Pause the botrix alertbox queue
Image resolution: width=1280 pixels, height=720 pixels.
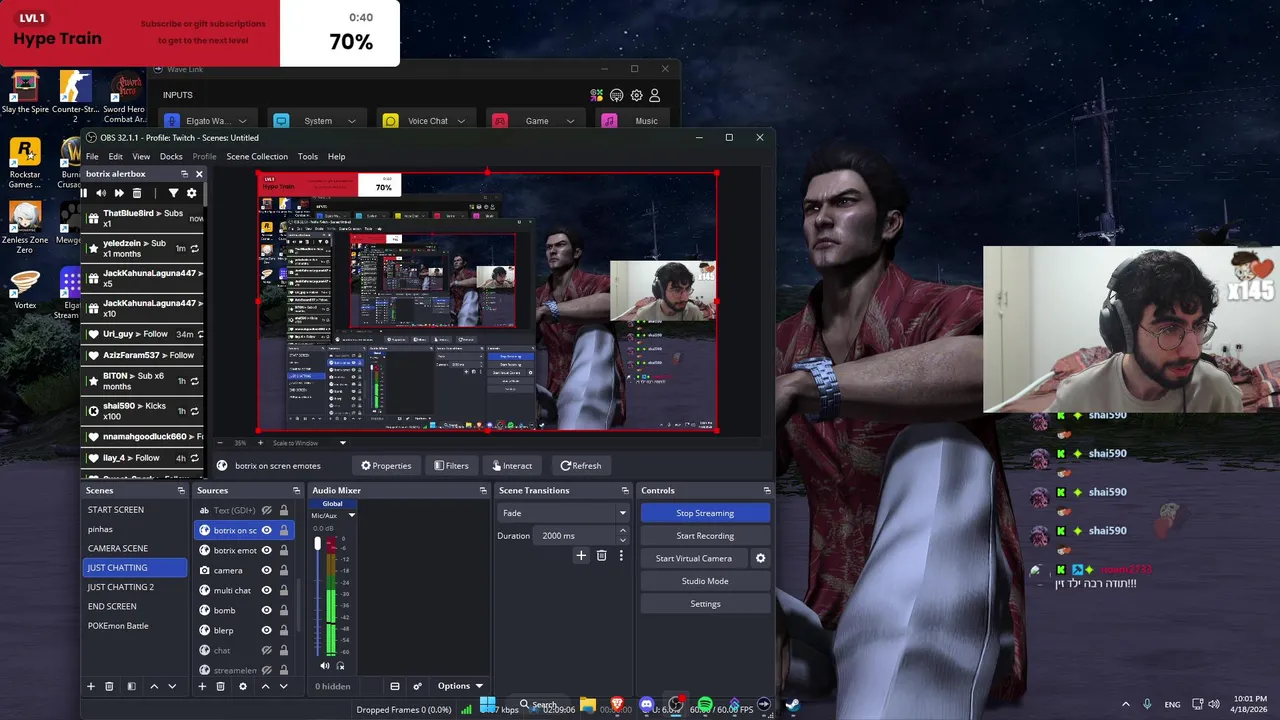tap(85, 193)
